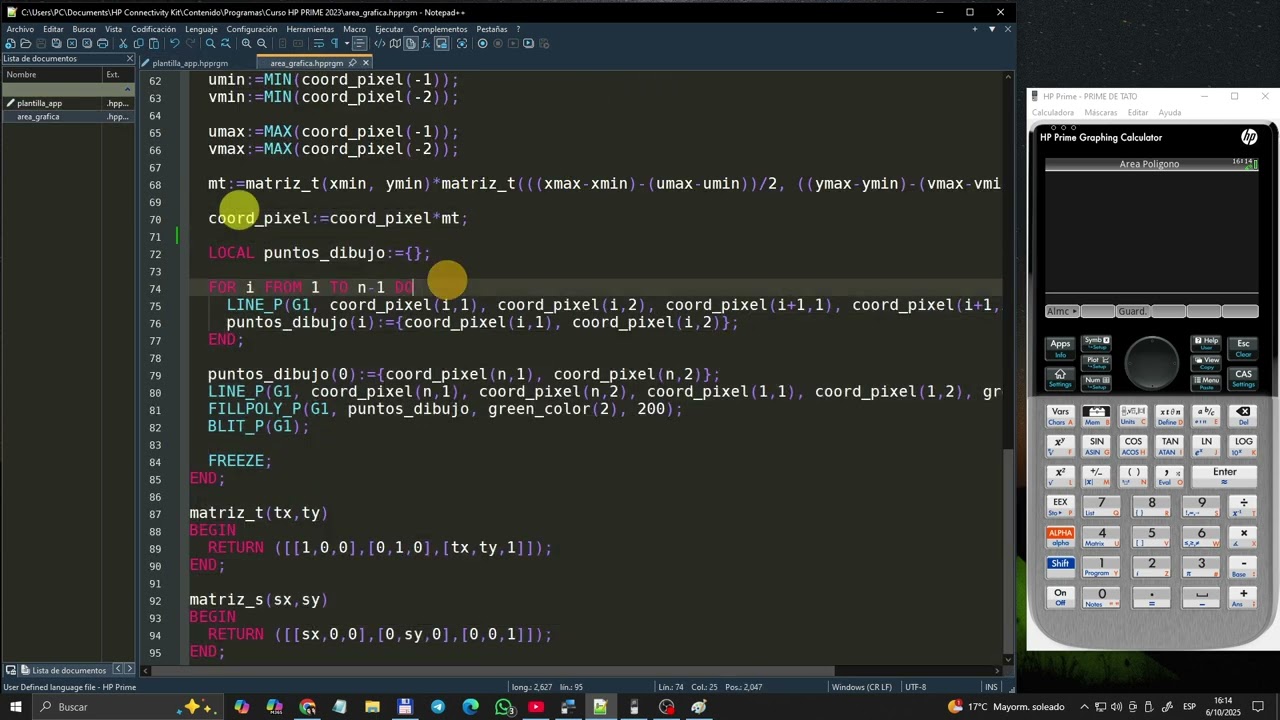Viewport: 1280px width, 720px height.
Task: Click the Function List fx icon
Action: point(425,43)
